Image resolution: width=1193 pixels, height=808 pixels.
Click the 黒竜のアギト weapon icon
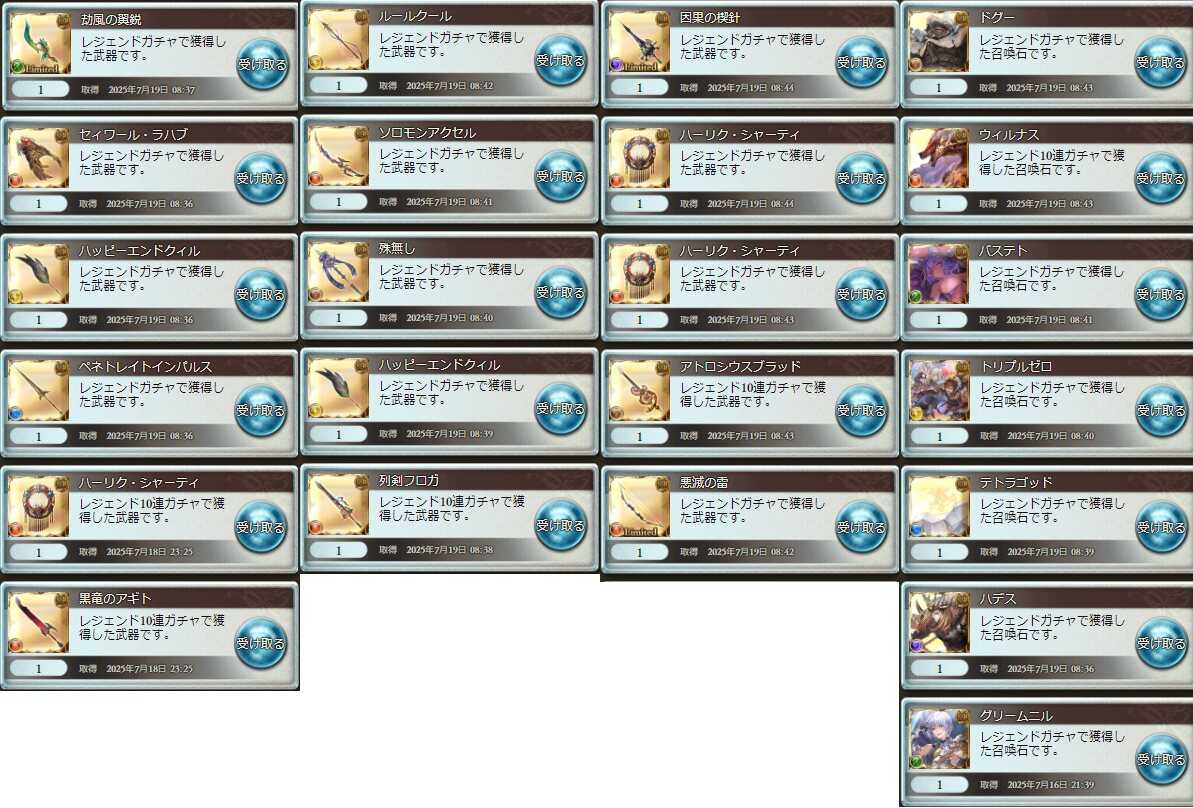[39, 622]
